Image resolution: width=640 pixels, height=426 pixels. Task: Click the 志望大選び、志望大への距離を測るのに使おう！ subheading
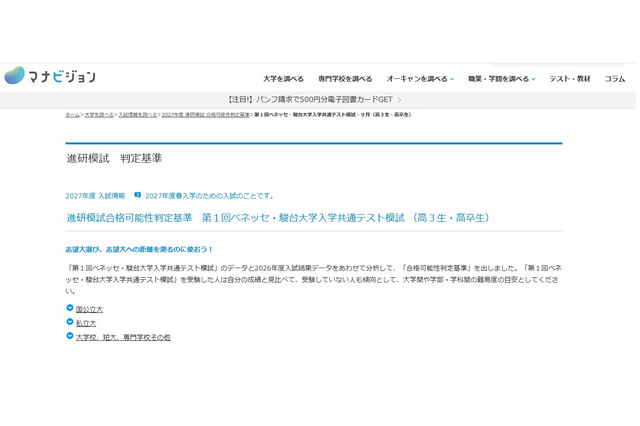tap(139, 249)
